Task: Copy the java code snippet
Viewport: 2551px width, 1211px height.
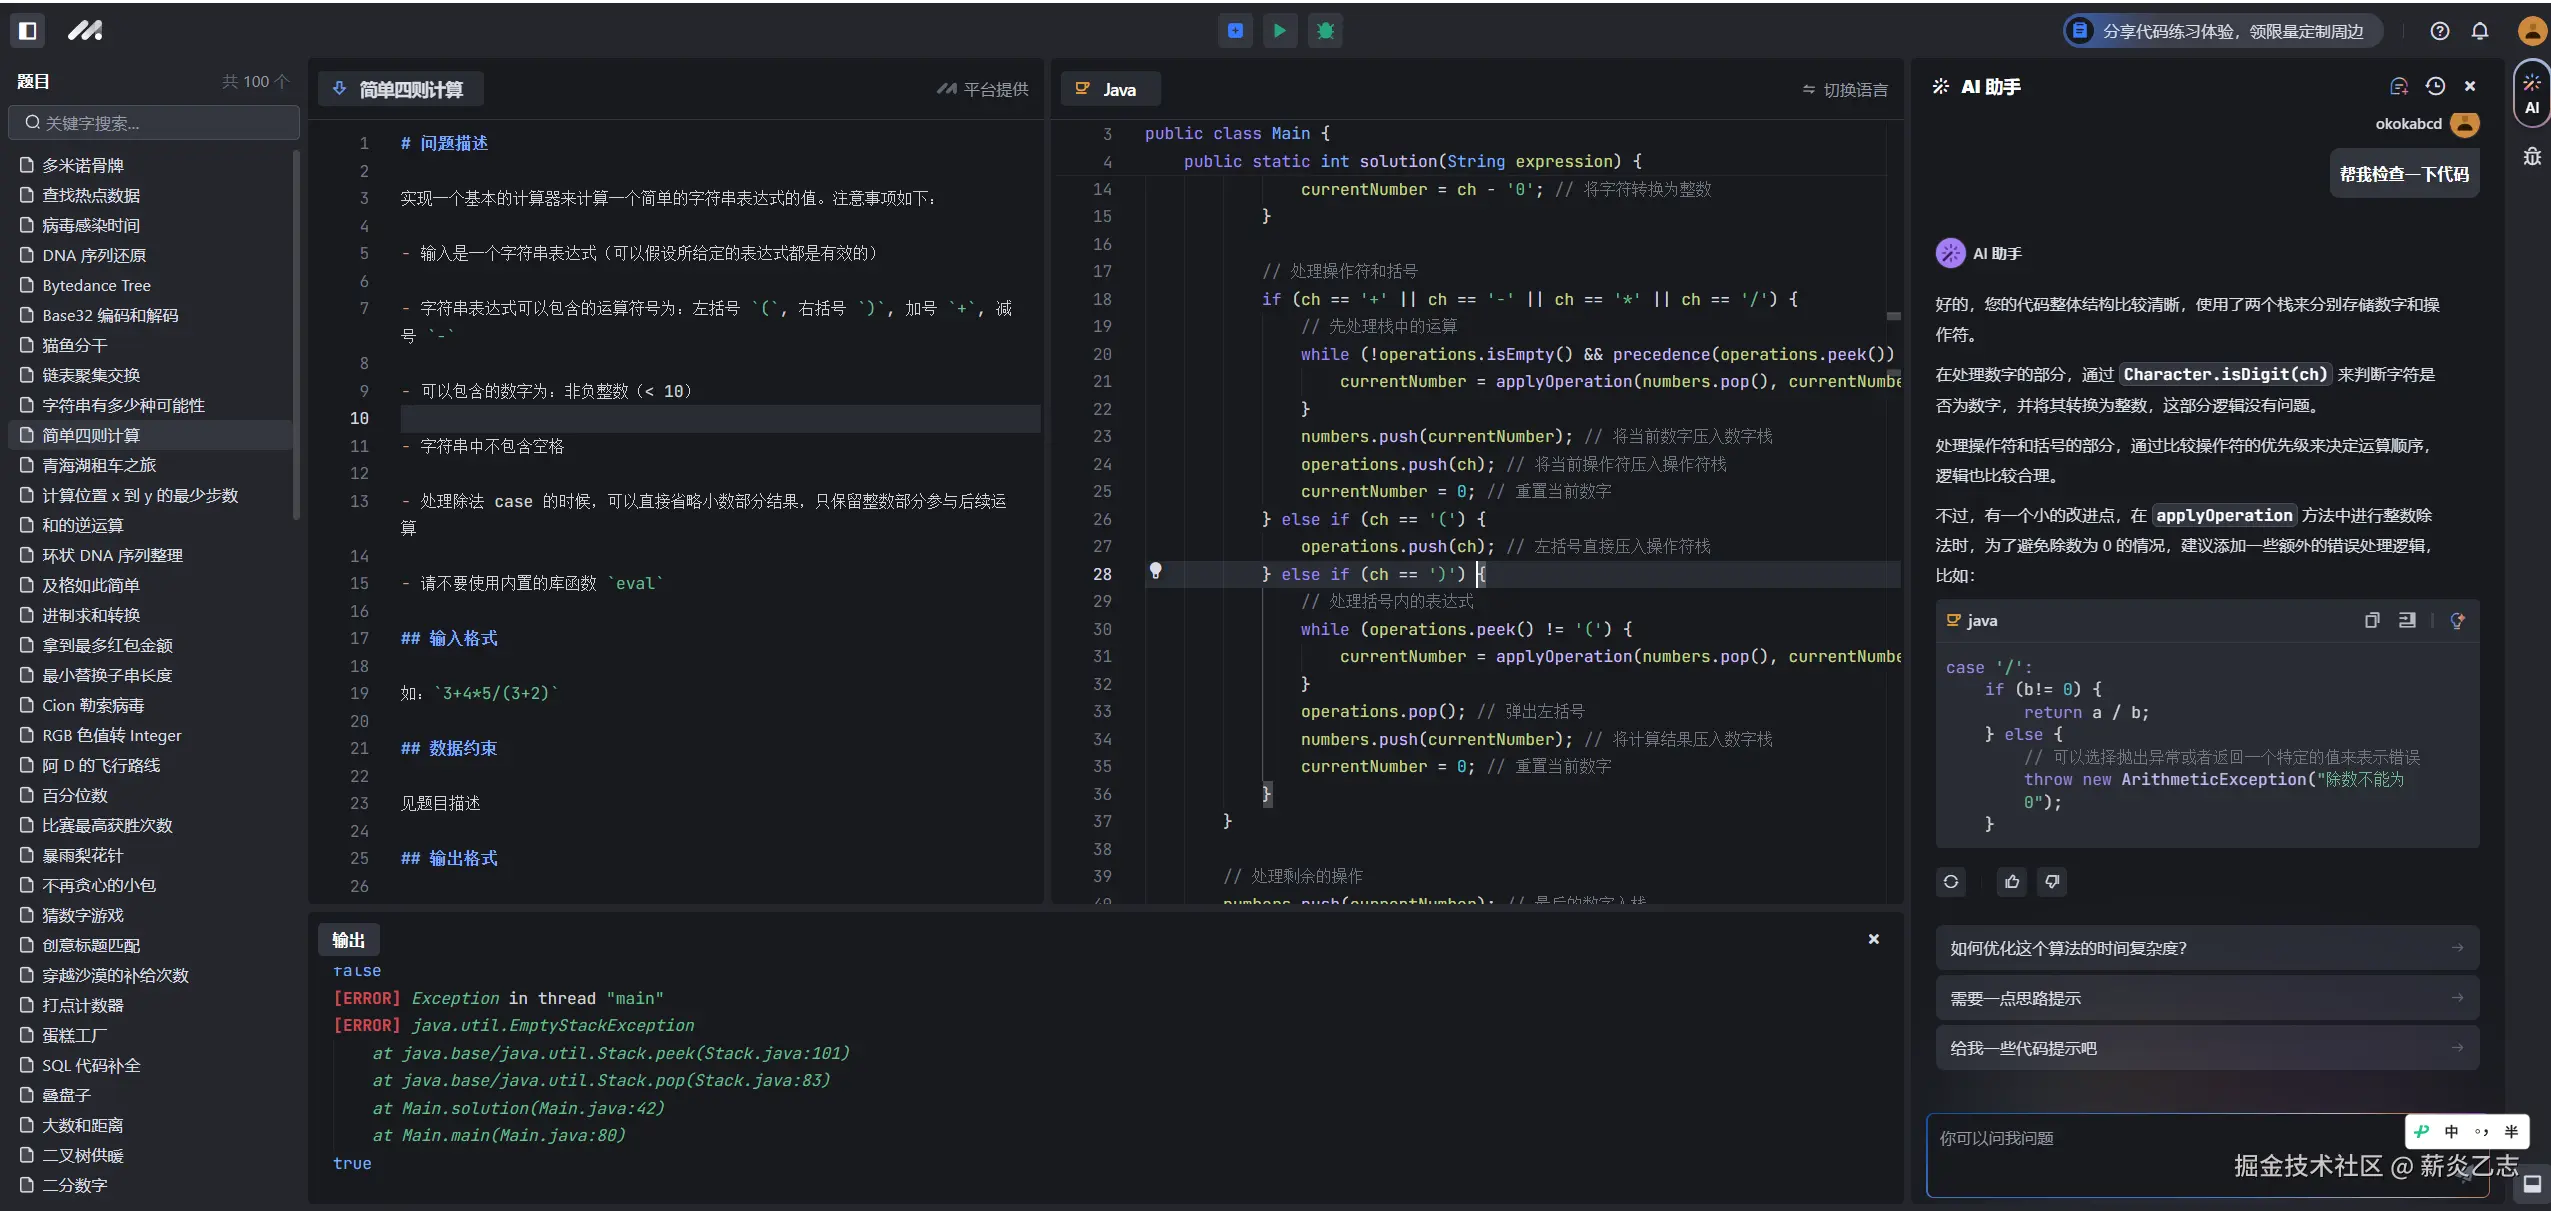Action: (x=2371, y=621)
